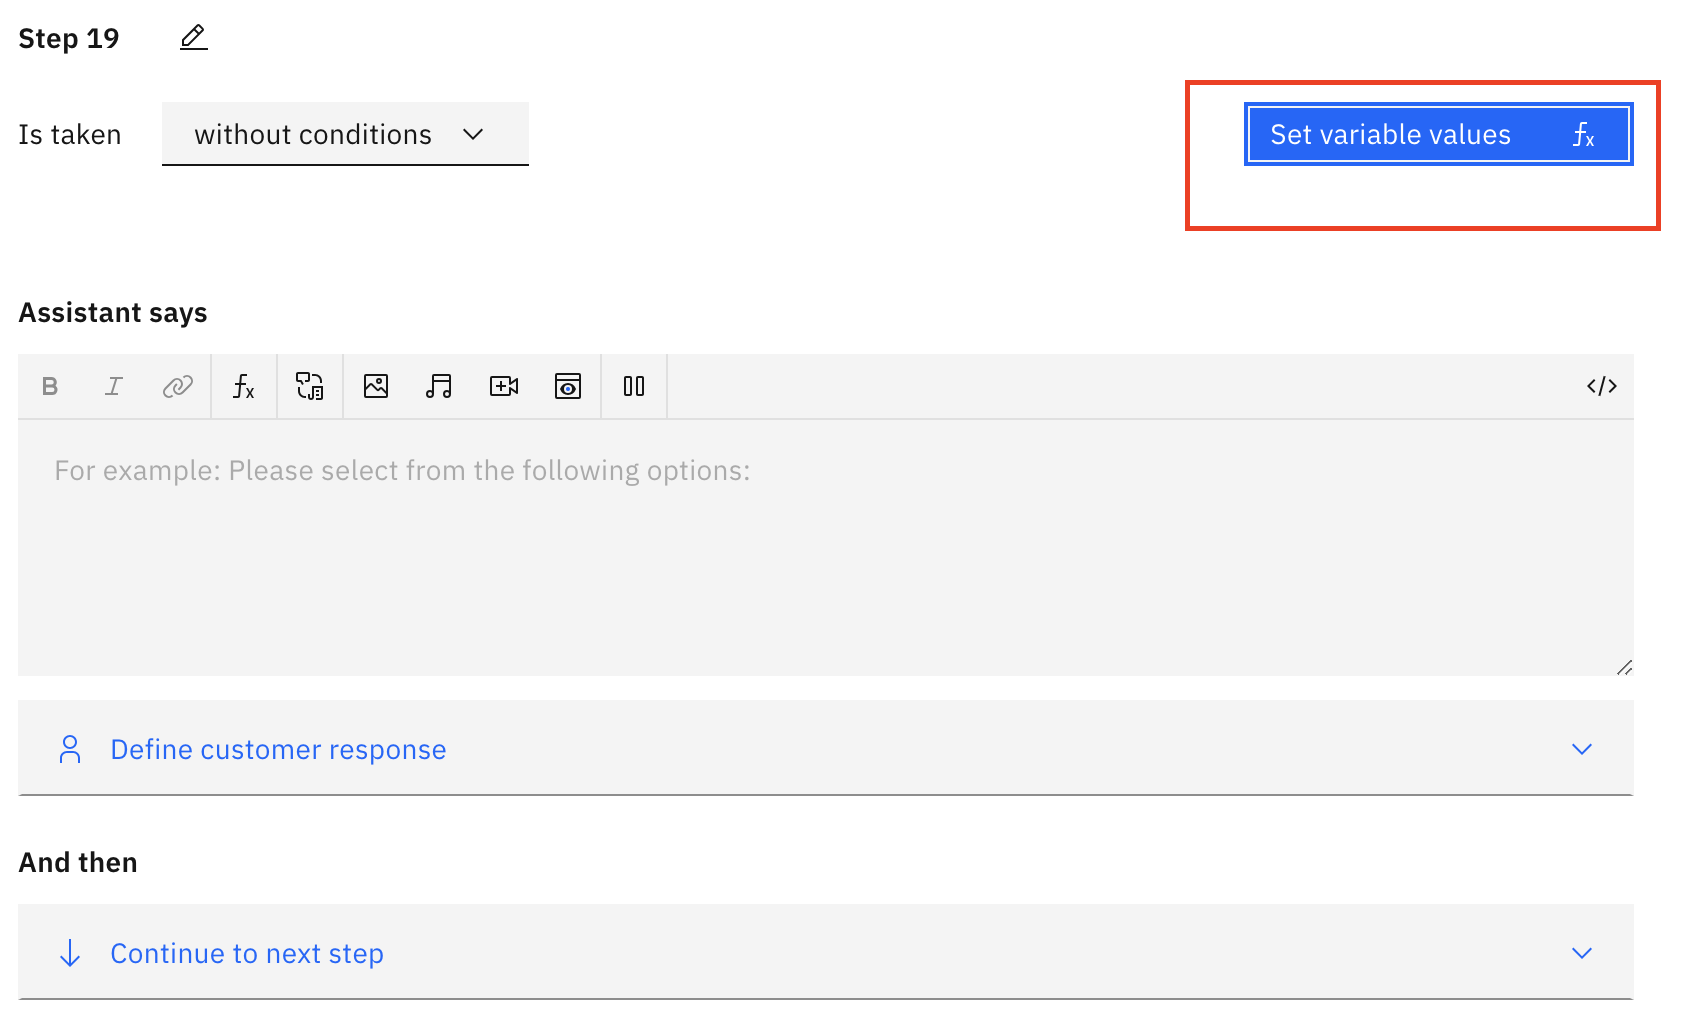The width and height of the screenshot is (1688, 1036).
Task: Insert a variable using the toolbar fx icon
Action: [244, 386]
